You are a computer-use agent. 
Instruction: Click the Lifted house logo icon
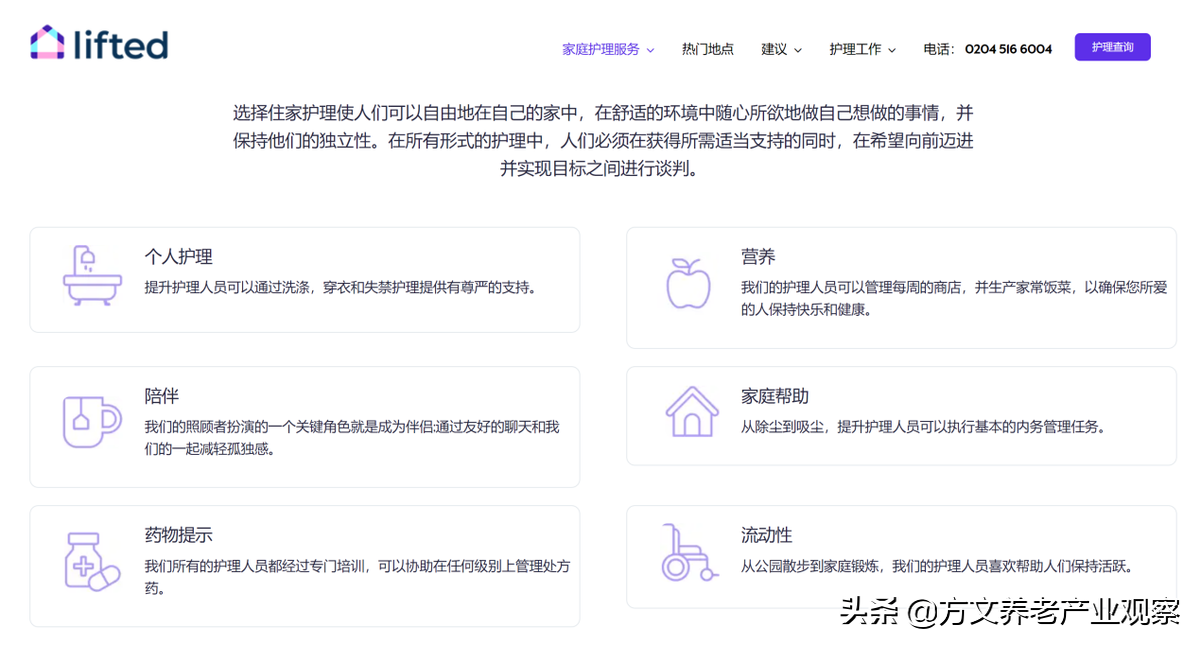[x=45, y=44]
